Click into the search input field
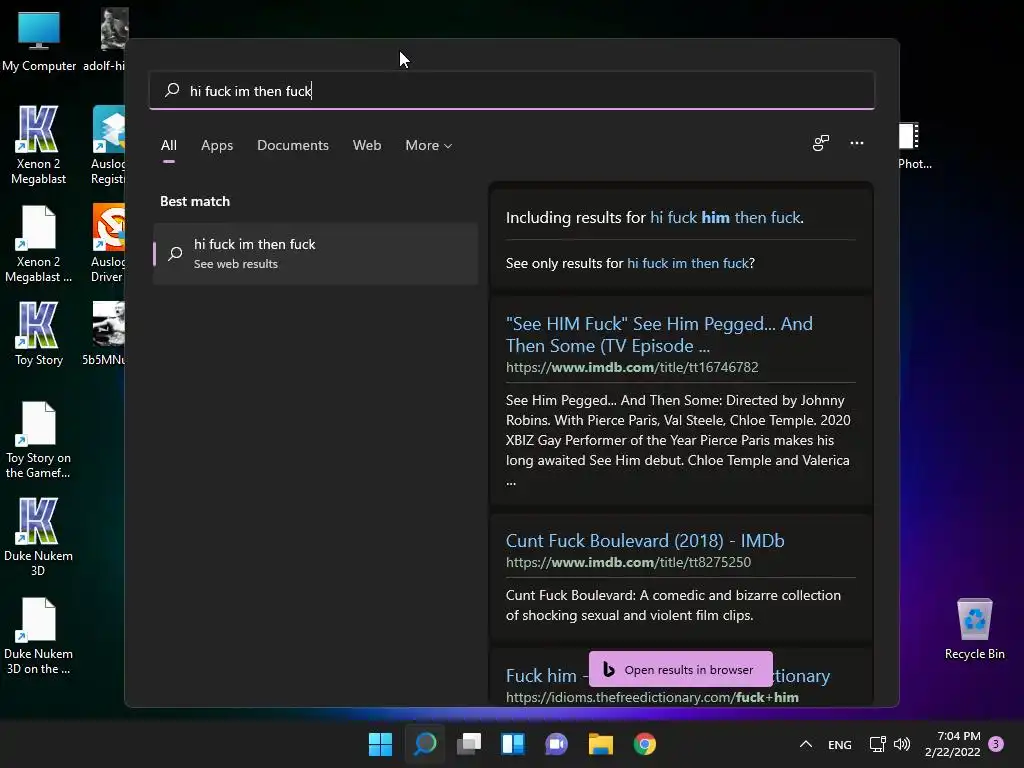The image size is (1024, 768). pos(512,91)
